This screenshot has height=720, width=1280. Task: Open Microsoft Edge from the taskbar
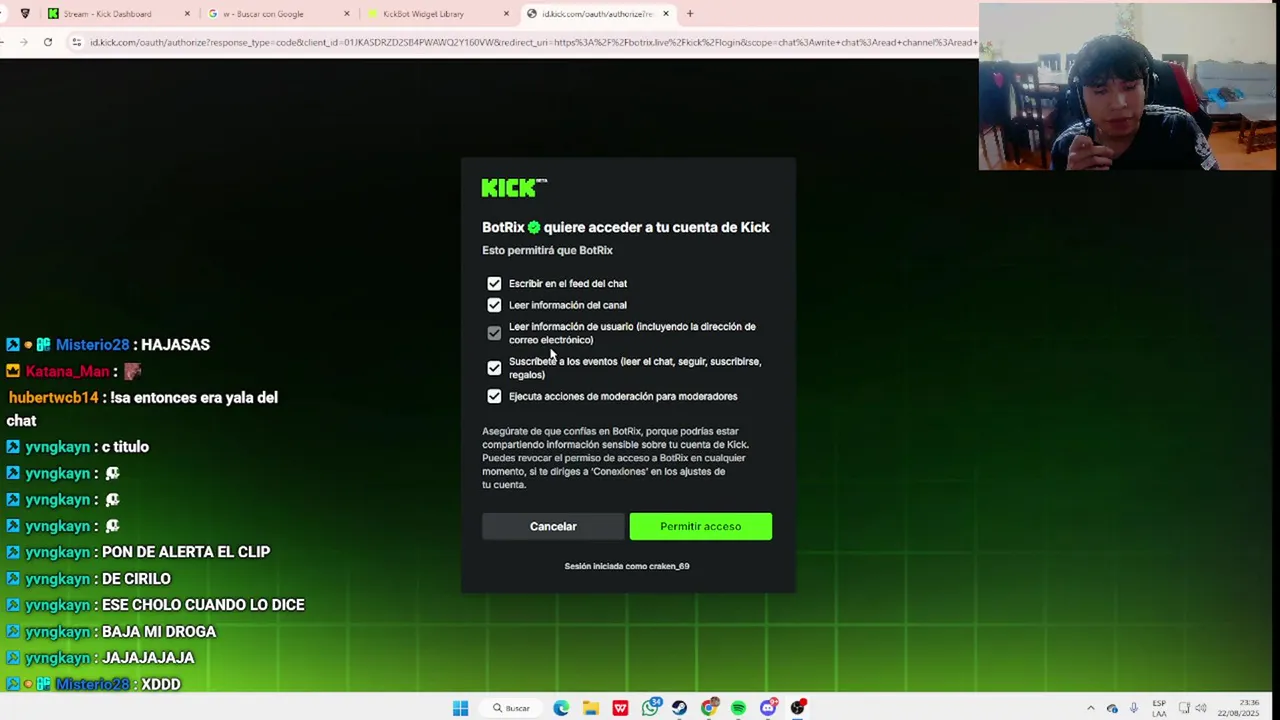pyautogui.click(x=561, y=708)
